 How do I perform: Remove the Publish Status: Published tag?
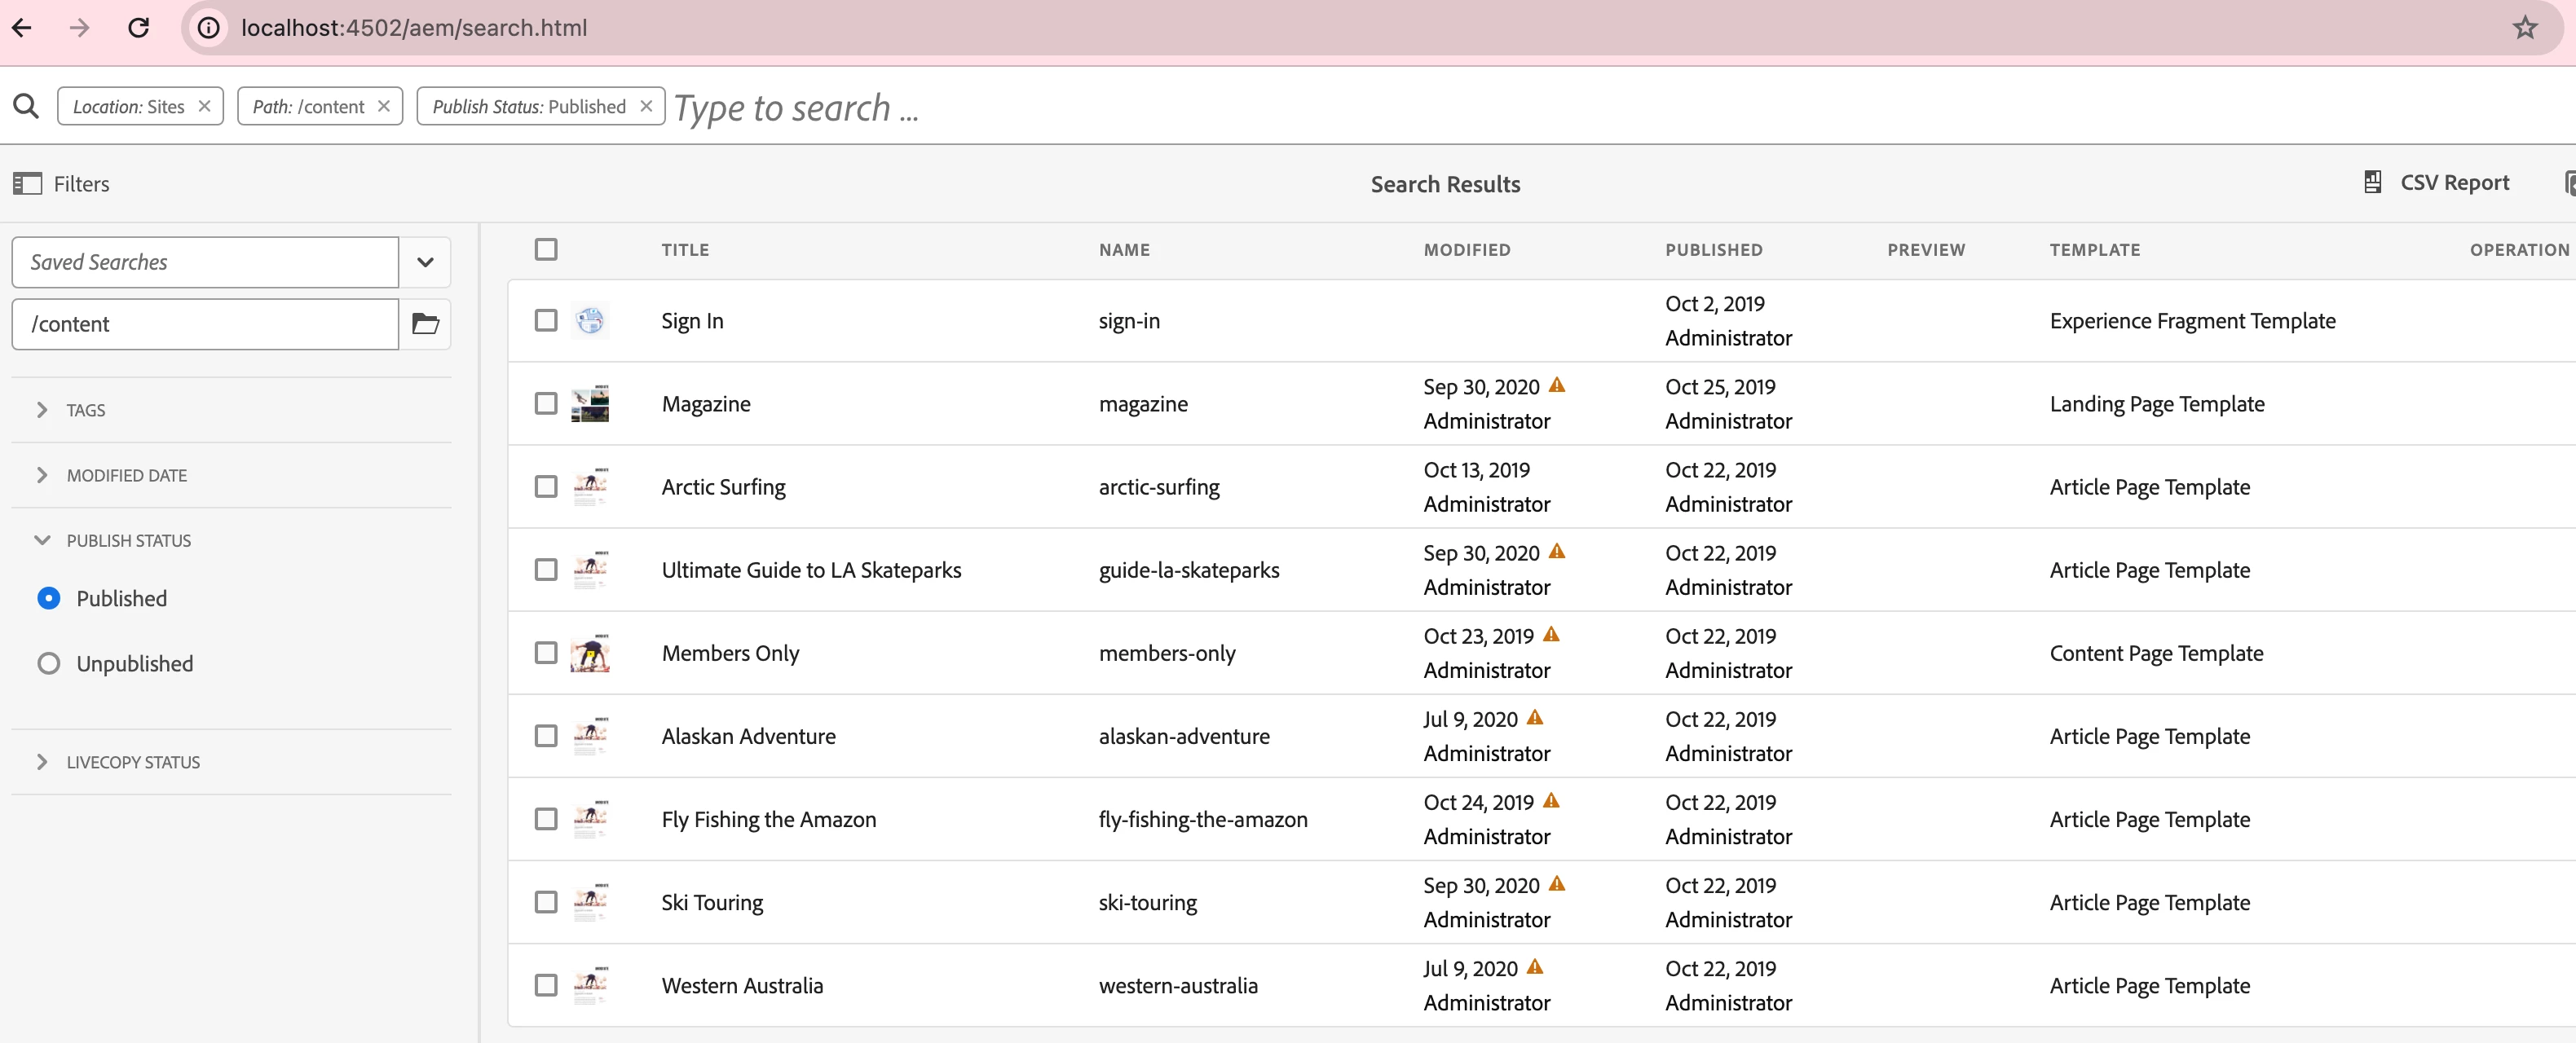(646, 106)
